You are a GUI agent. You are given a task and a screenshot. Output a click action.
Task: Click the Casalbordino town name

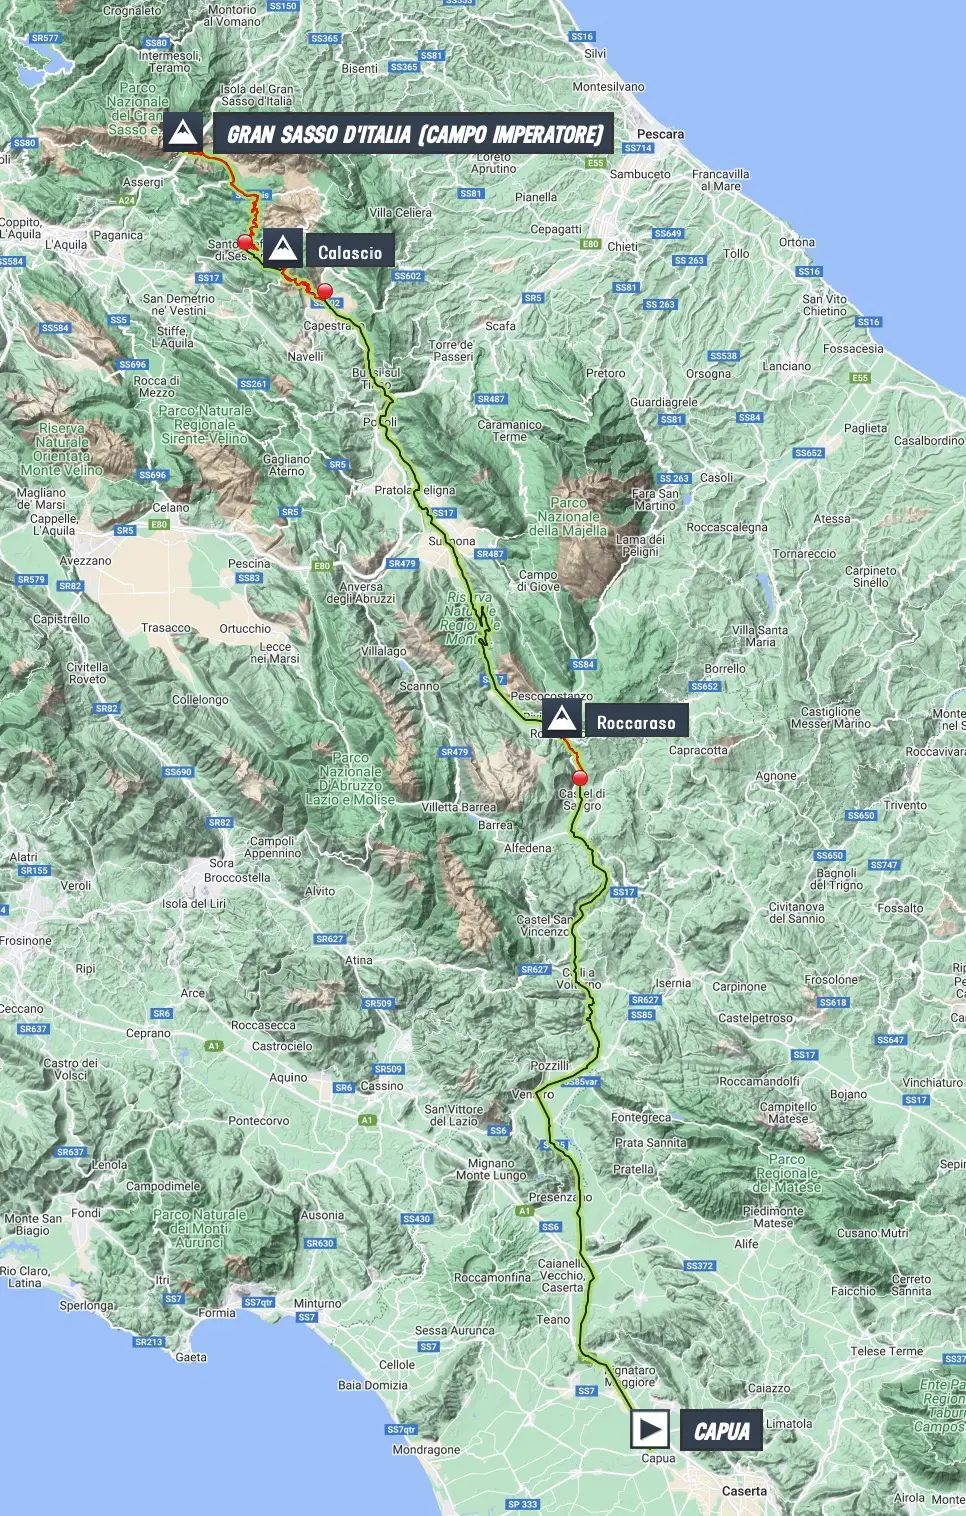(929, 440)
